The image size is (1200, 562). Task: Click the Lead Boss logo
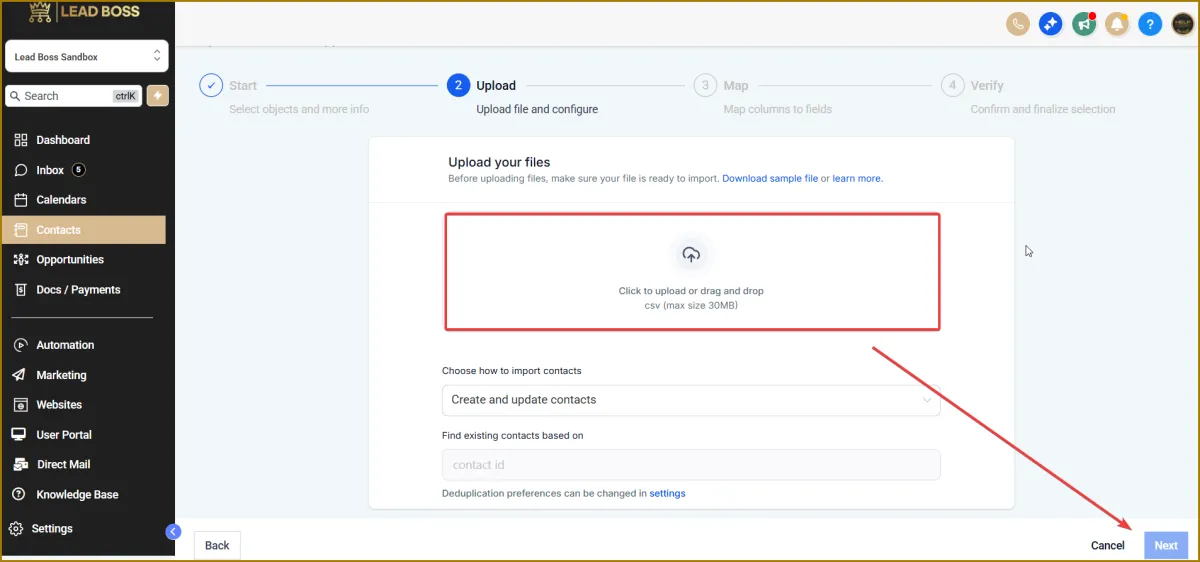point(84,12)
